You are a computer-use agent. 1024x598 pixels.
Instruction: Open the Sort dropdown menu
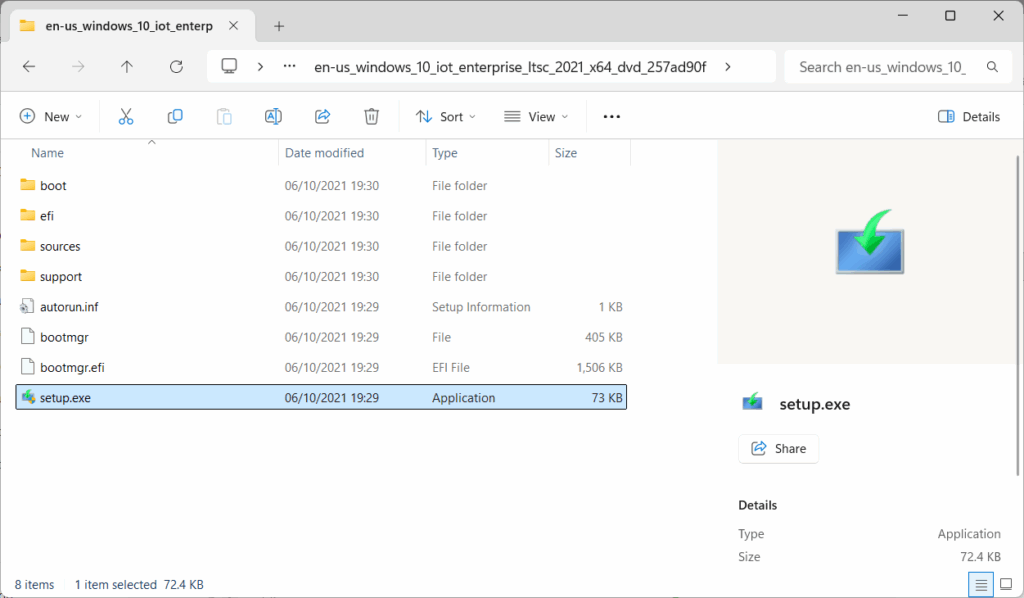click(446, 117)
